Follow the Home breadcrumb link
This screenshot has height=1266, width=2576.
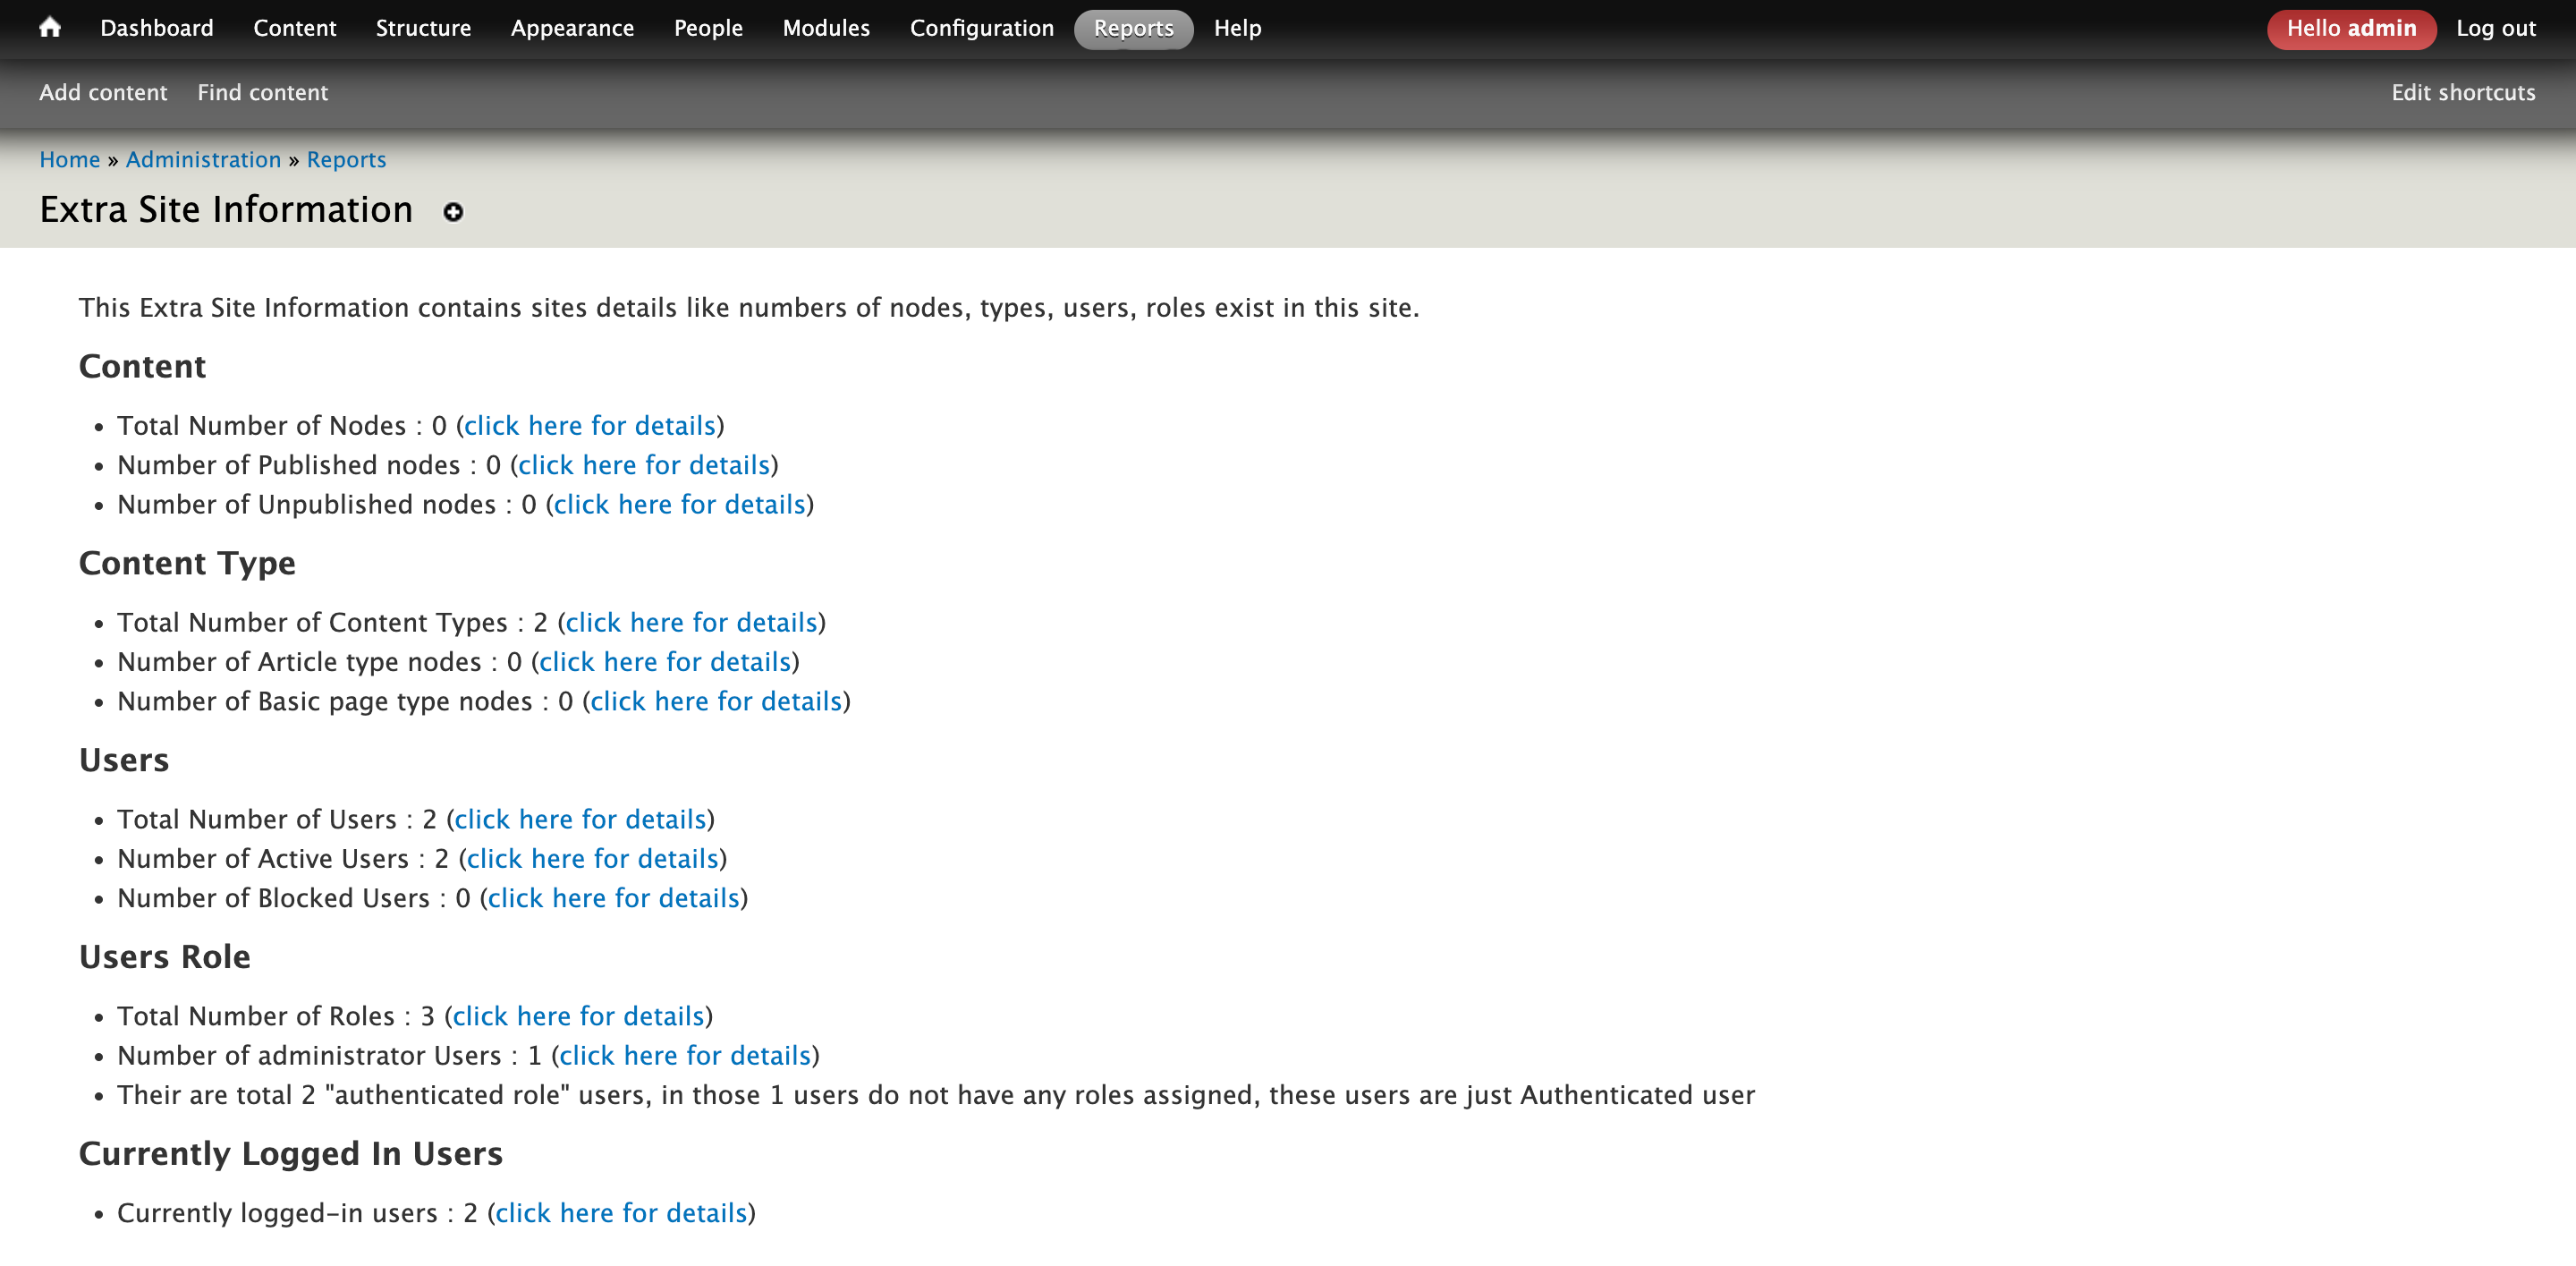click(x=69, y=159)
